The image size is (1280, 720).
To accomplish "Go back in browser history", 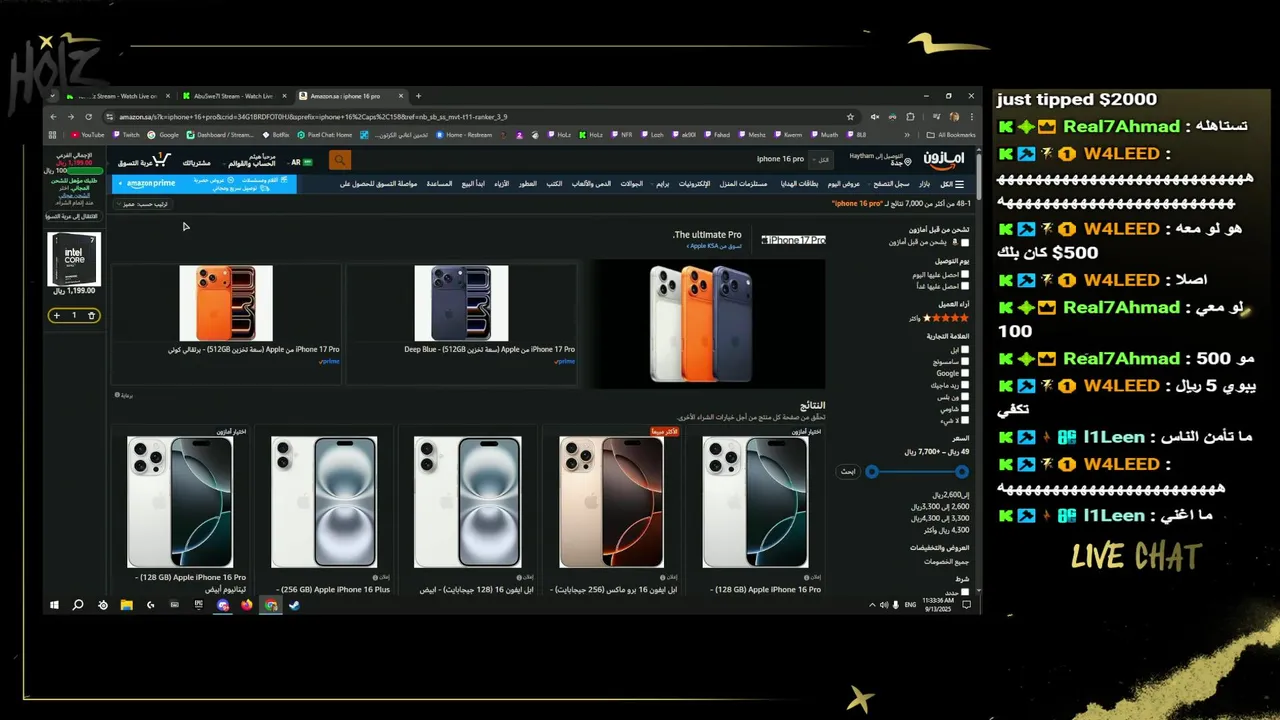I will (x=54, y=116).
